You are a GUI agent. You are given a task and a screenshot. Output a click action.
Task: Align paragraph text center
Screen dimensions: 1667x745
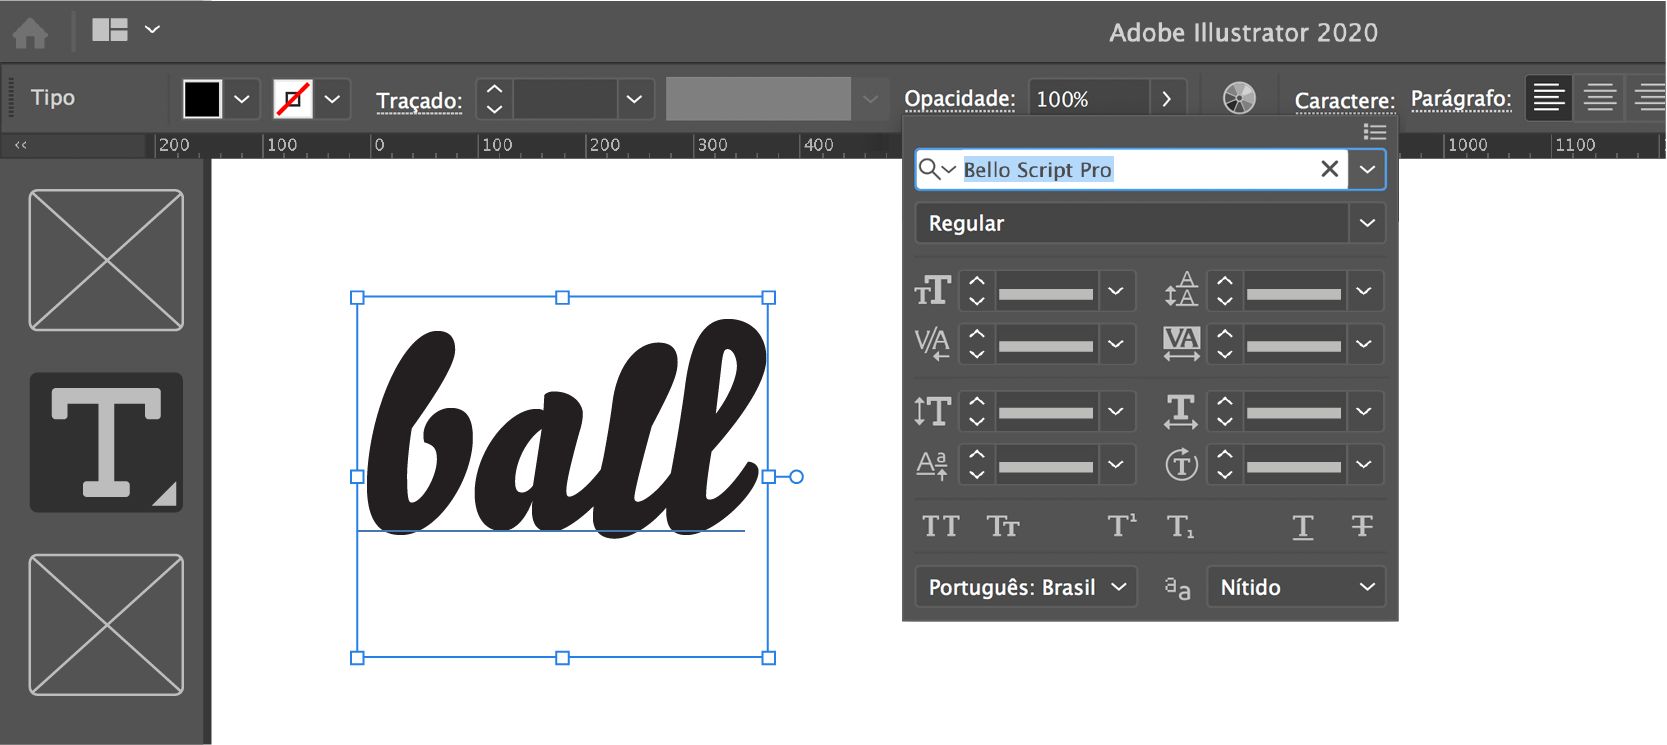coord(1600,98)
